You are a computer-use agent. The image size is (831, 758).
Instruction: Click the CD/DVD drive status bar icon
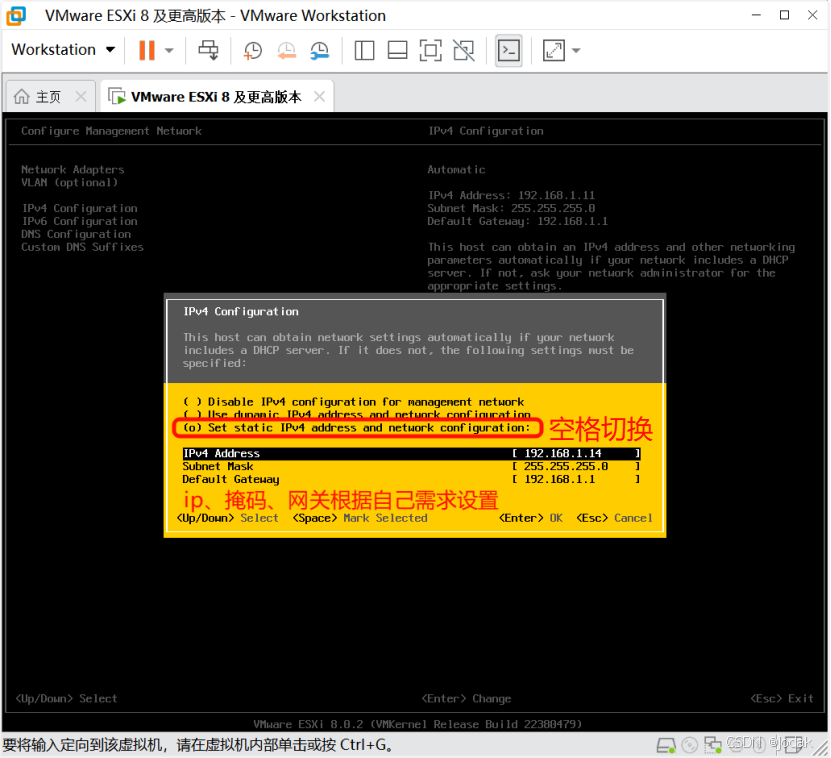pyautogui.click(x=689, y=745)
